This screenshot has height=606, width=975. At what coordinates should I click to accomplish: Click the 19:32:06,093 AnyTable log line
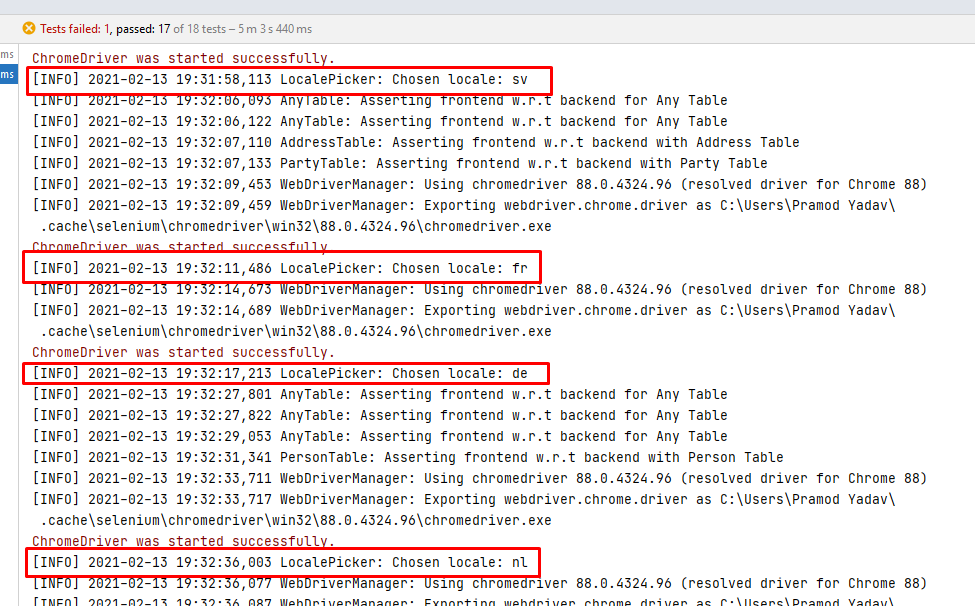(380, 101)
